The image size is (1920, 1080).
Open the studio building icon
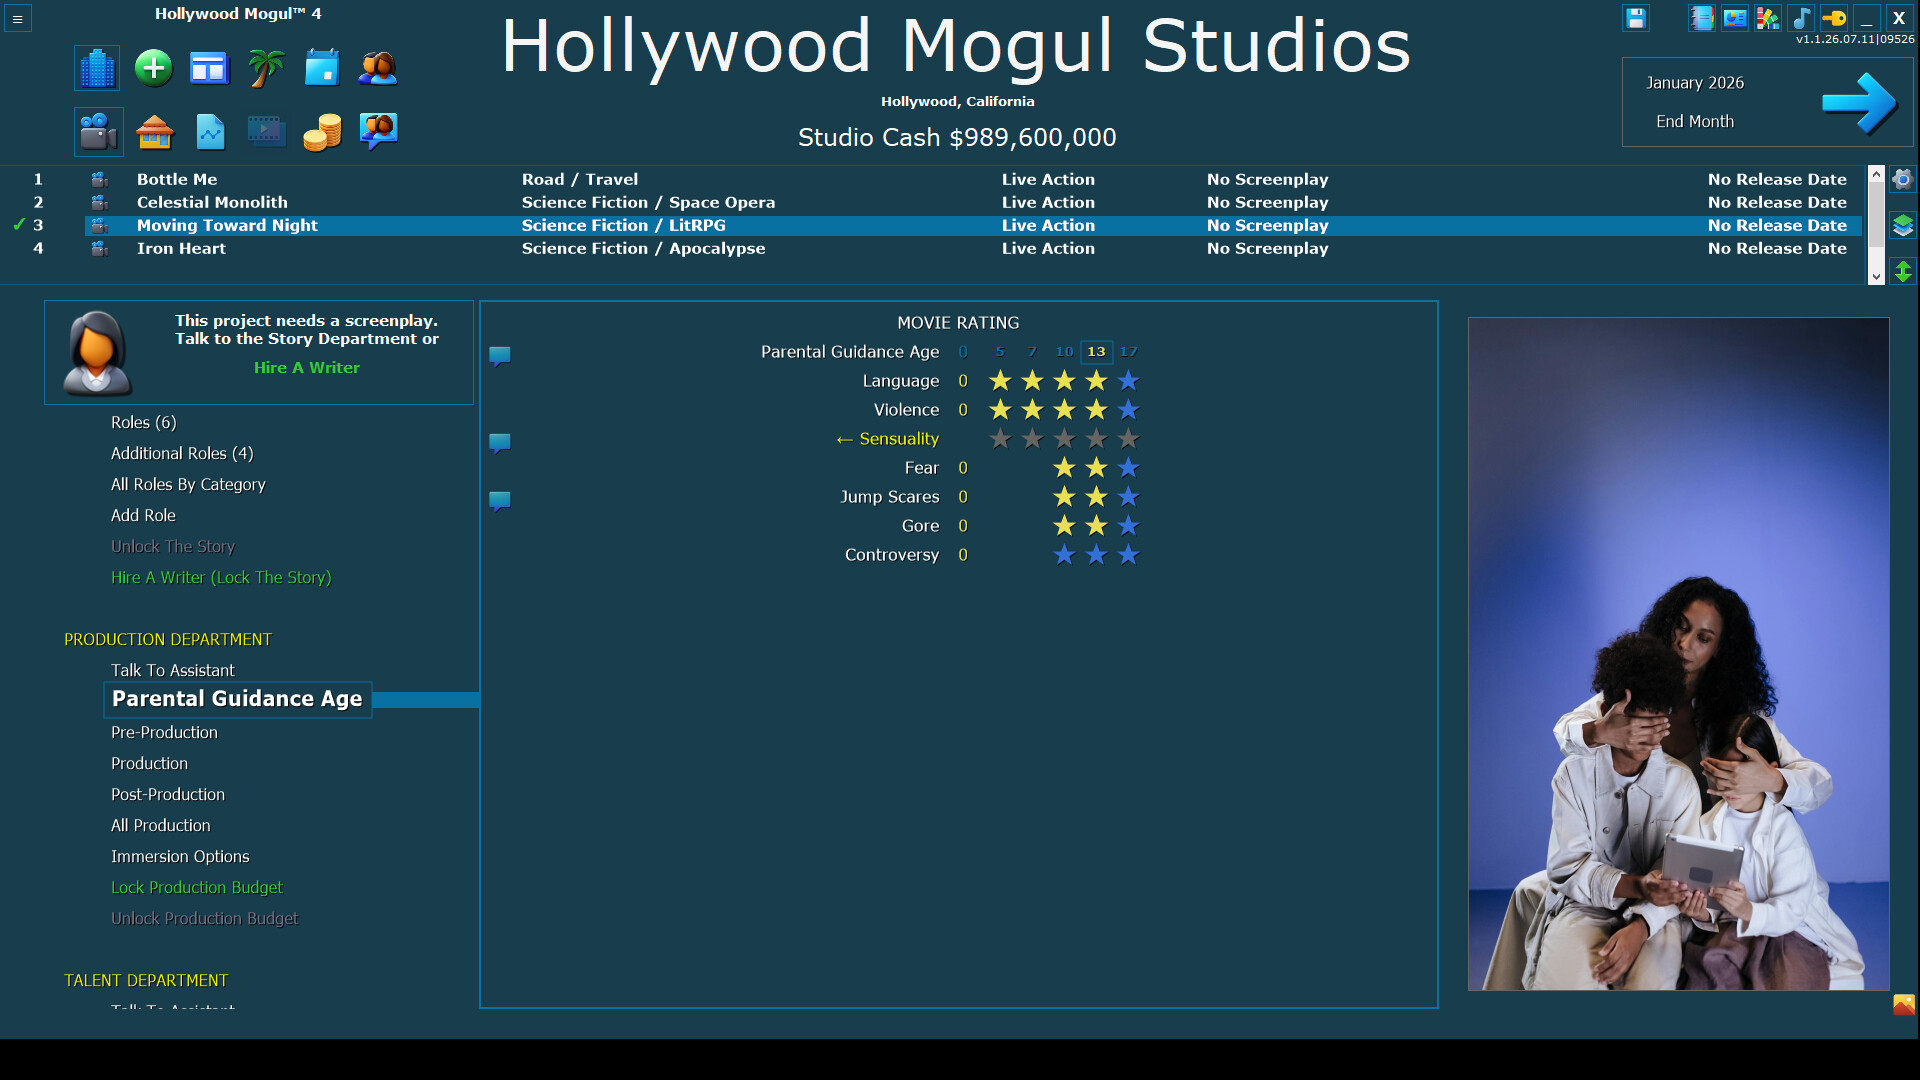click(97, 68)
